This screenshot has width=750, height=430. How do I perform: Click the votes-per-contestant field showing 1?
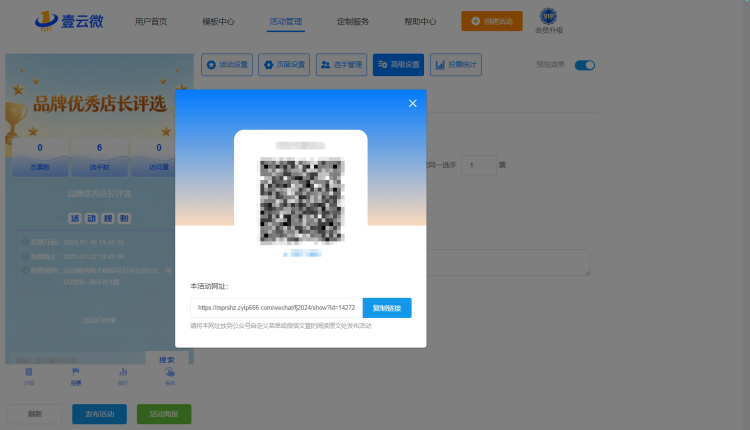[x=479, y=165]
